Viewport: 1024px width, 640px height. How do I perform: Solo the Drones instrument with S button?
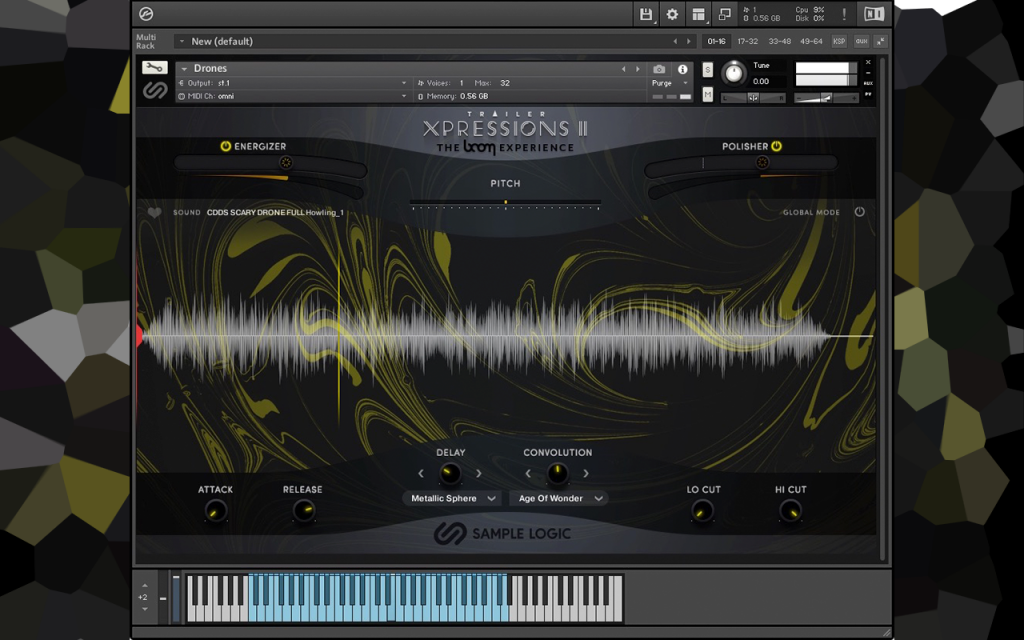[707, 70]
